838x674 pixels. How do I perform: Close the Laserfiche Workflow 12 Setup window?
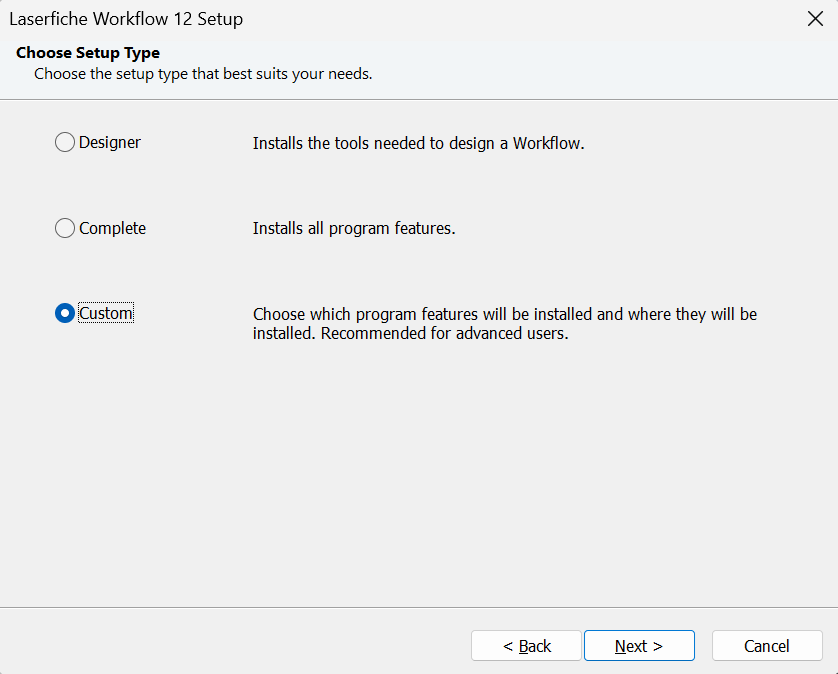point(814,19)
